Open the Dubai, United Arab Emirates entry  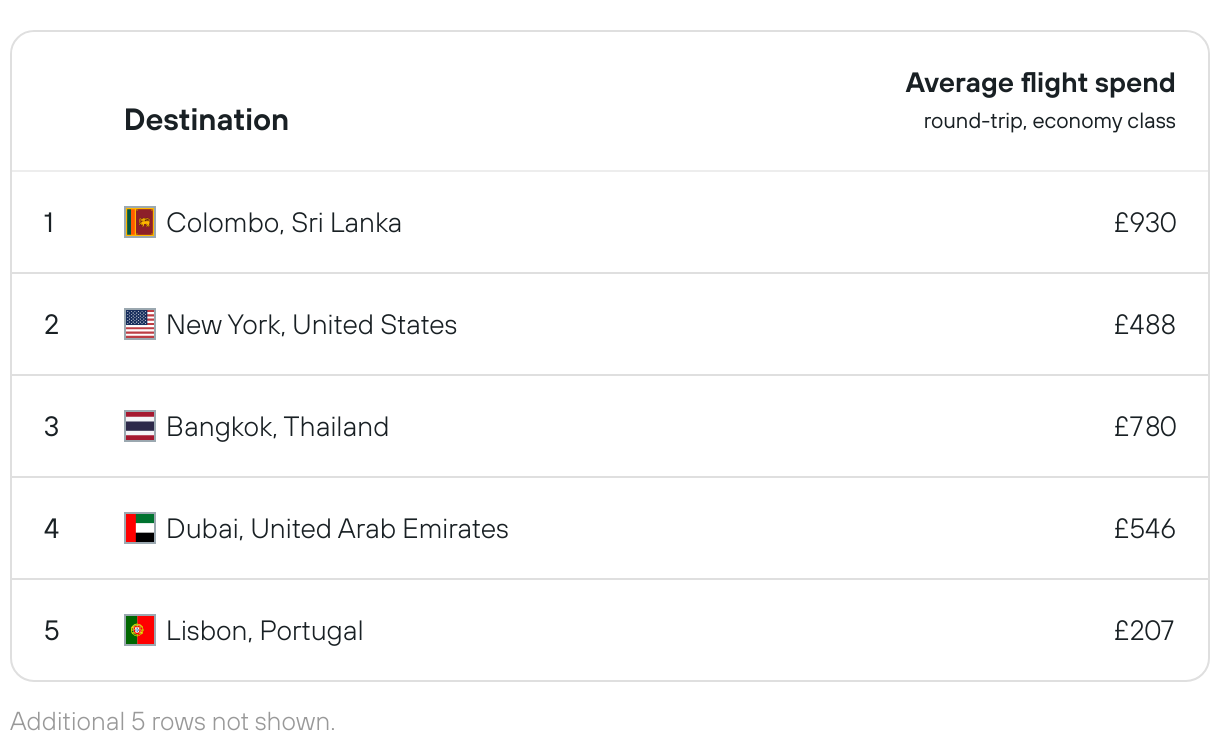pos(337,528)
